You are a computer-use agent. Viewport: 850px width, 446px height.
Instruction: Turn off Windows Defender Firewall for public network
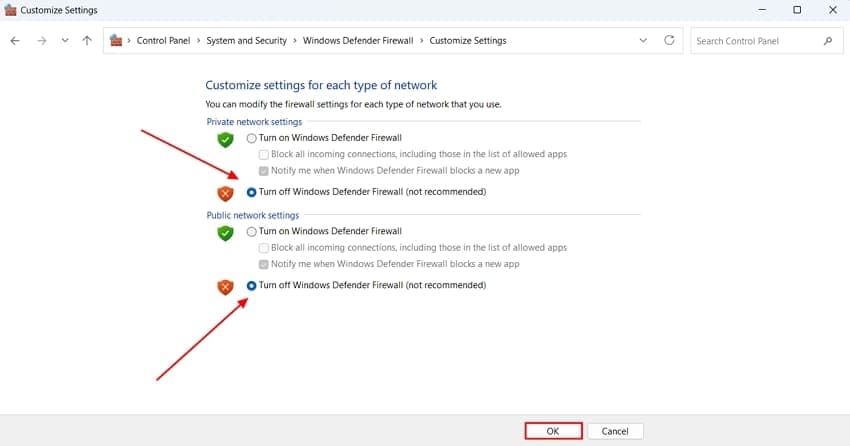251,286
